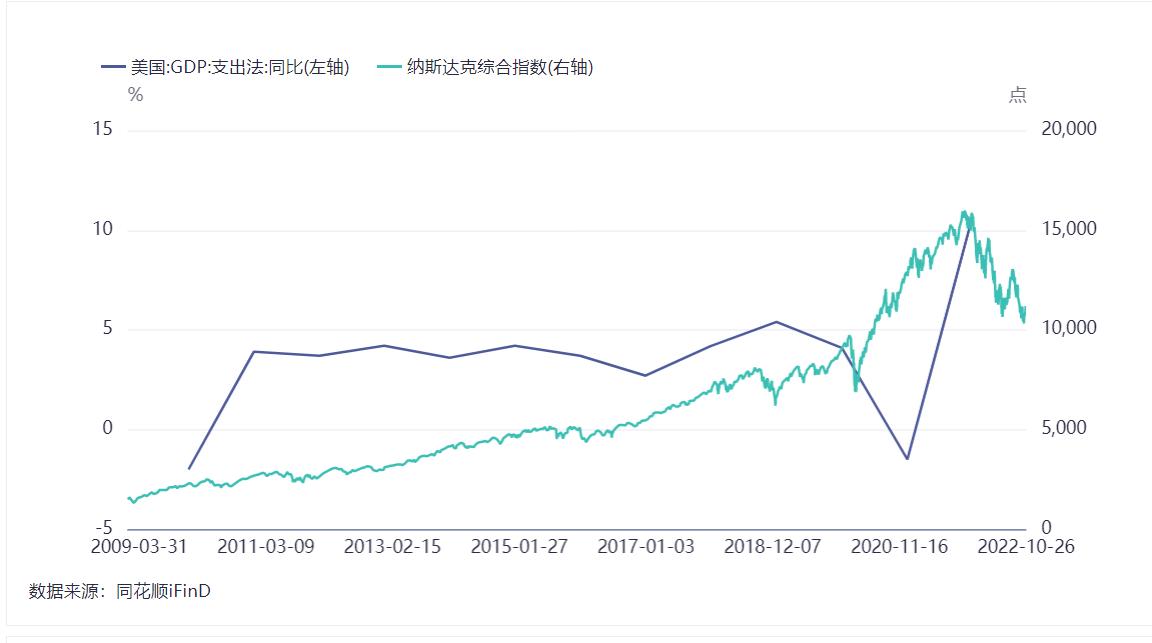The width and height of the screenshot is (1152, 643).
Task: Click the 20,000 tick on right axis
Action: [x=1069, y=129]
